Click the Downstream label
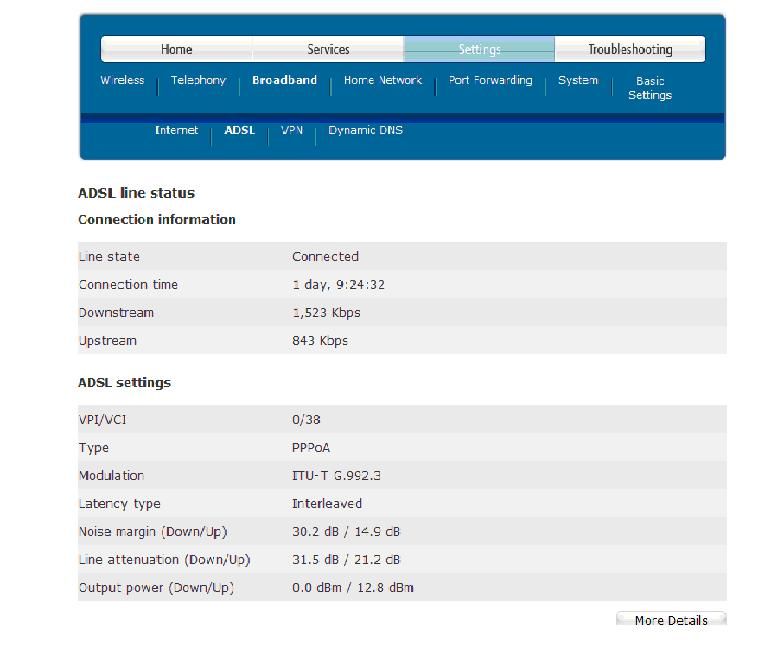766x657 pixels. coord(116,313)
